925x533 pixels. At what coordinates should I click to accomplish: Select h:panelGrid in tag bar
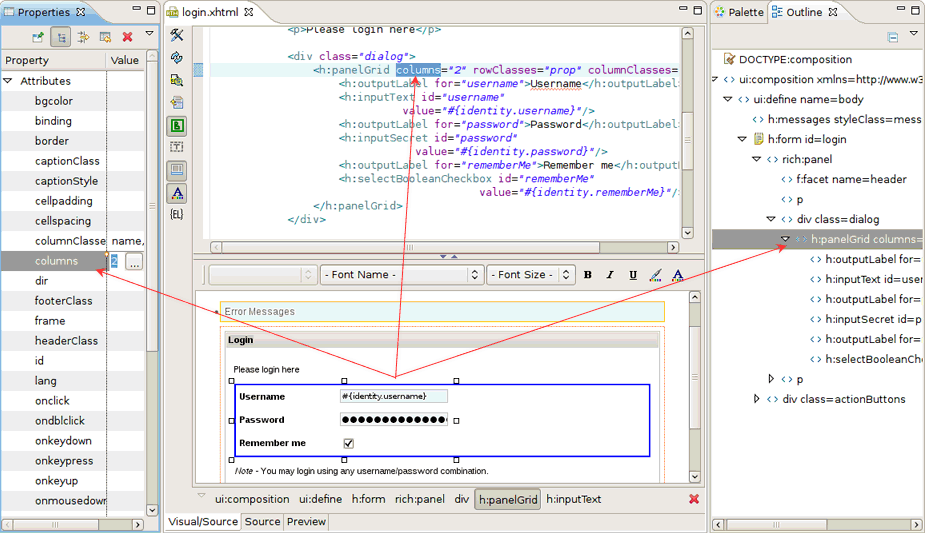(508, 500)
